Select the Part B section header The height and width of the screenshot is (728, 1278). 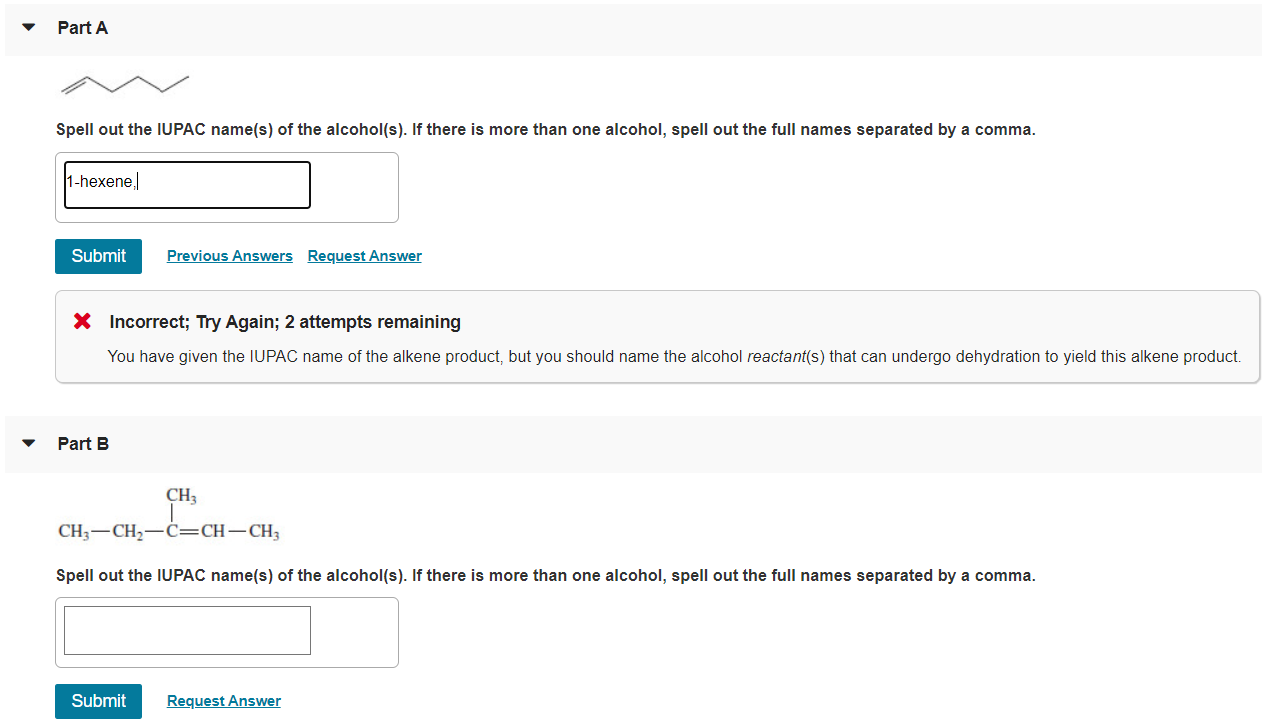(83, 444)
